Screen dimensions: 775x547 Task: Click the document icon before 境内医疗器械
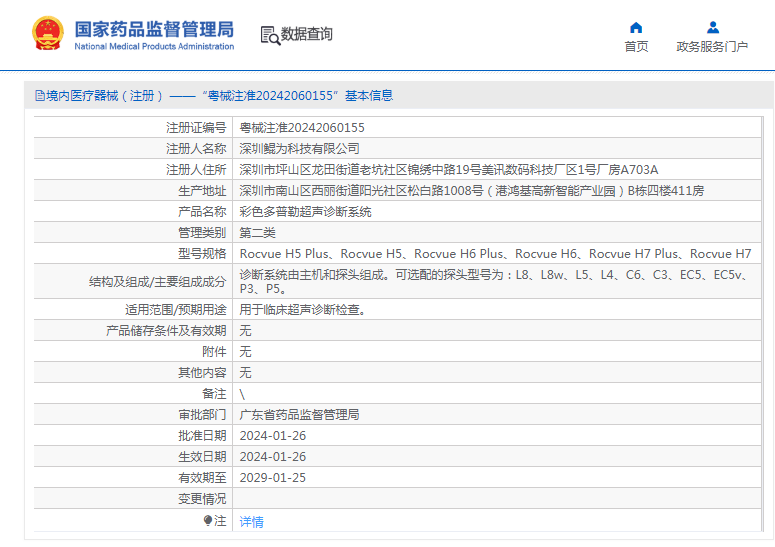click(39, 96)
